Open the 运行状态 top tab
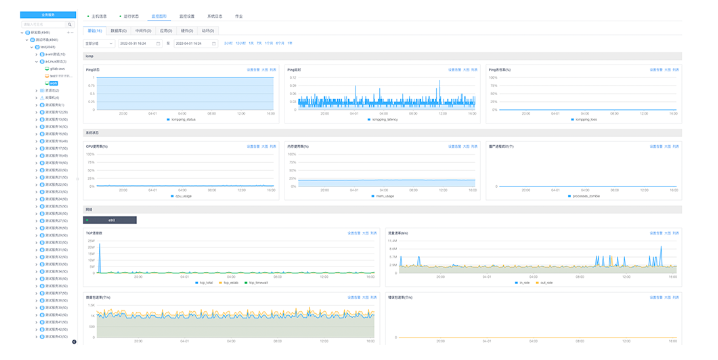The height and width of the screenshot is (360, 718). click(130, 16)
